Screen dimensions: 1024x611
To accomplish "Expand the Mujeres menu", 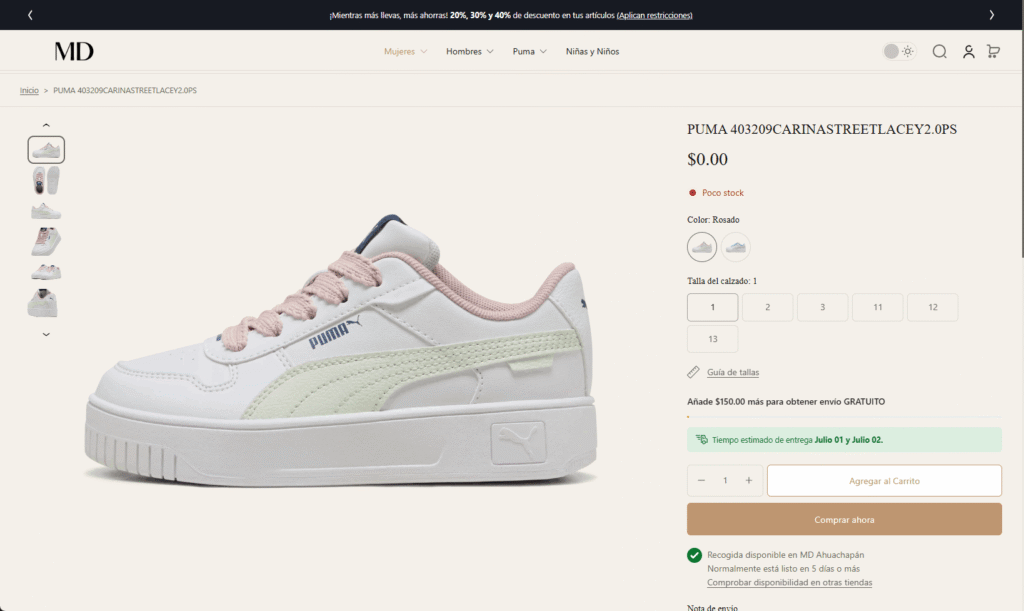I will click(x=405, y=51).
